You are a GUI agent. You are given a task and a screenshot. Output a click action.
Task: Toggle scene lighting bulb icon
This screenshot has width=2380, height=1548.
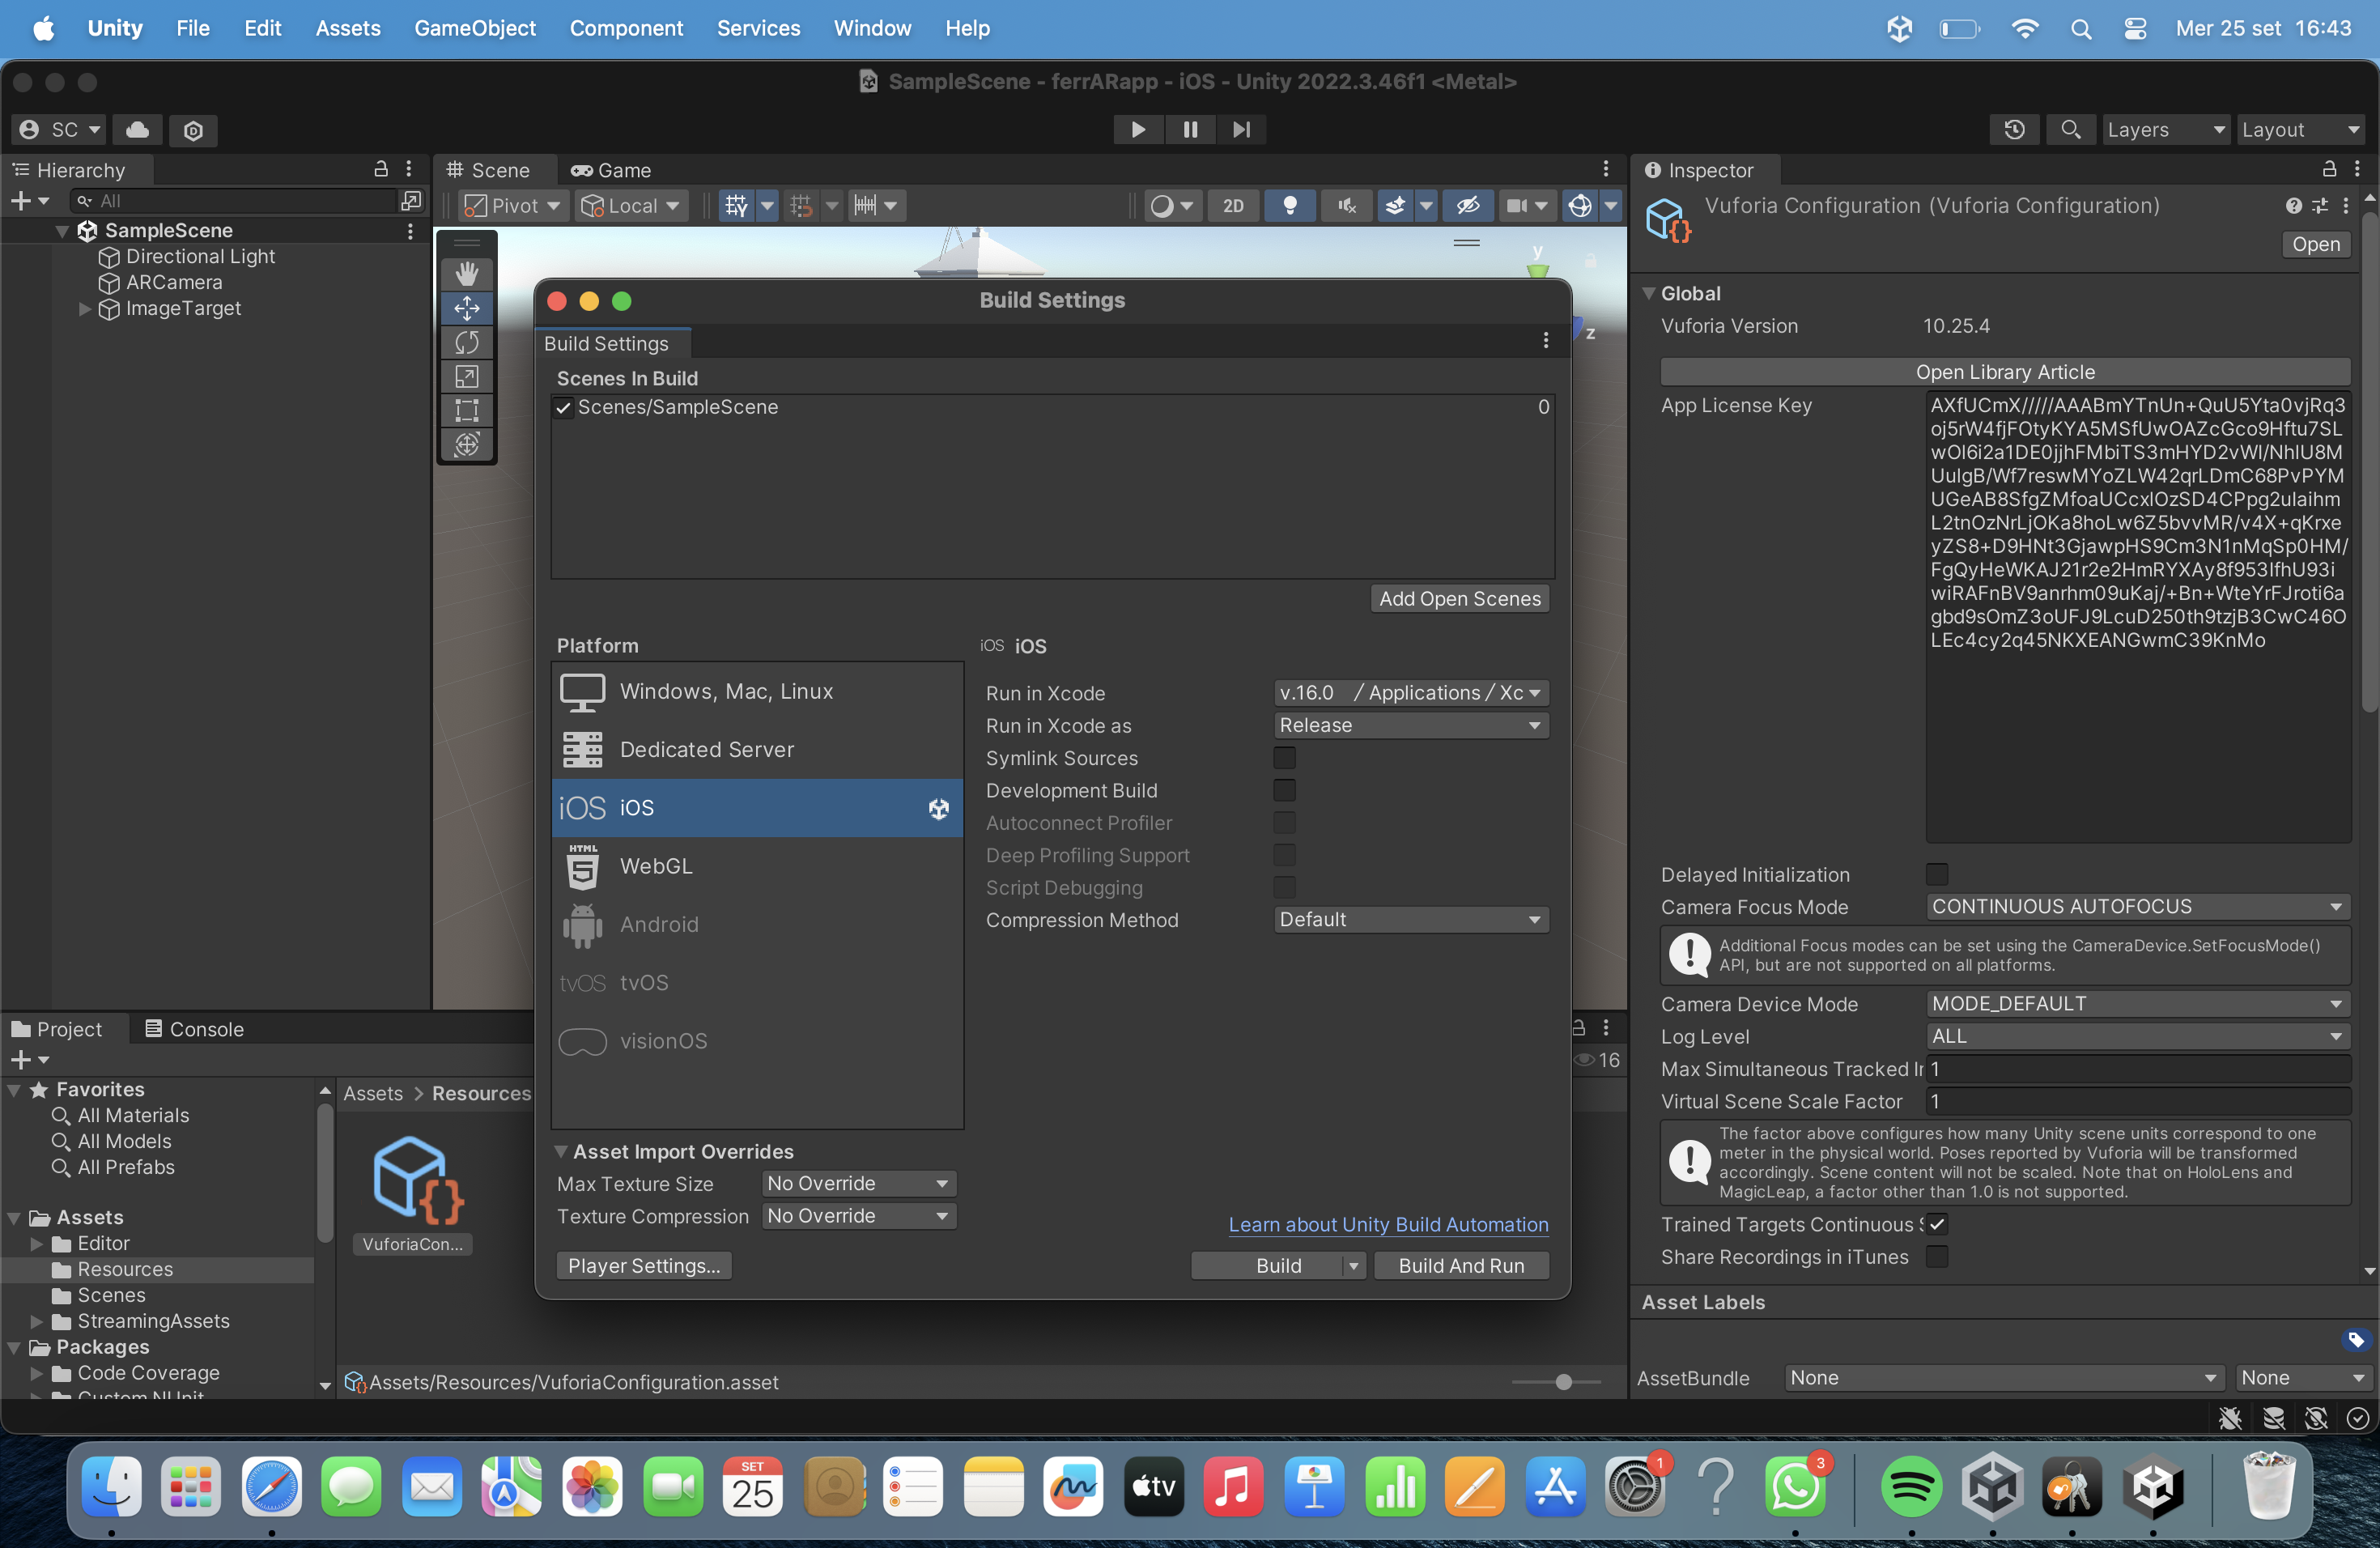[x=1290, y=206]
